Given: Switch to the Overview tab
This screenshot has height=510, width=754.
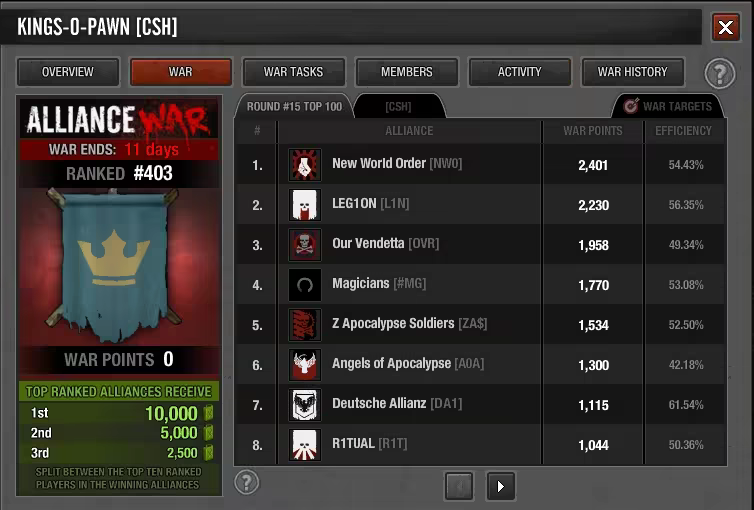Looking at the screenshot, I should (68, 72).
